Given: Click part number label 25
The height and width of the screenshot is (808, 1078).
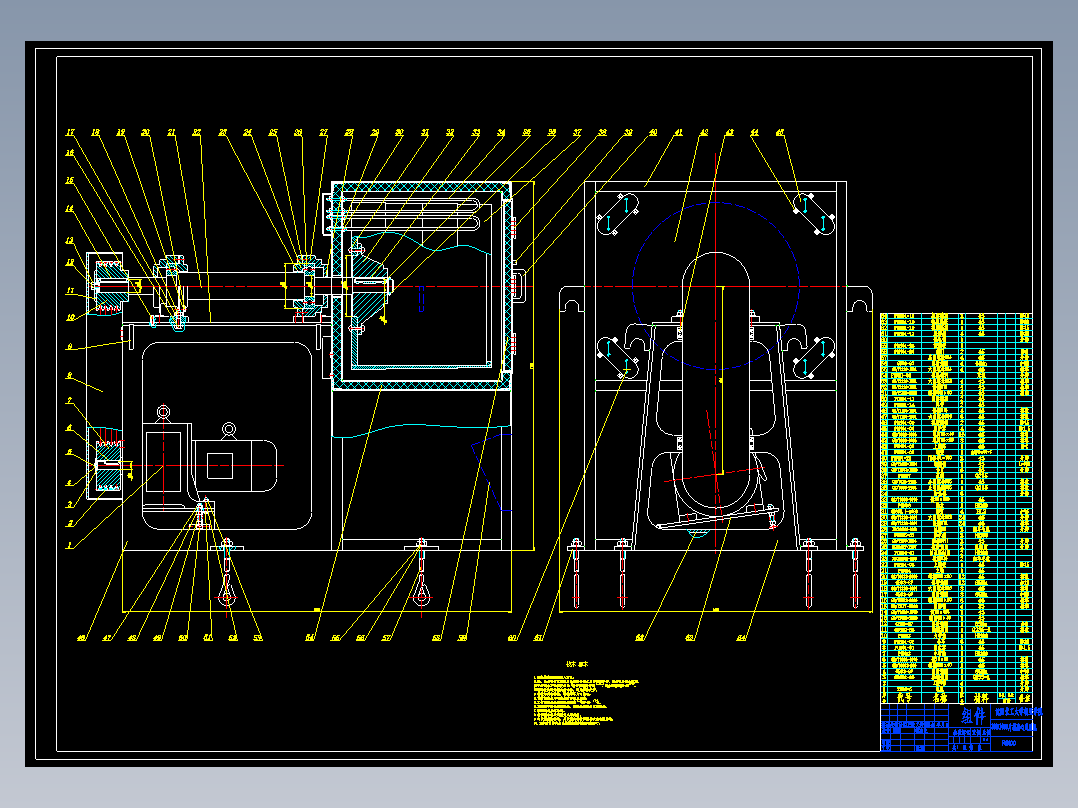Looking at the screenshot, I should tap(273, 133).
